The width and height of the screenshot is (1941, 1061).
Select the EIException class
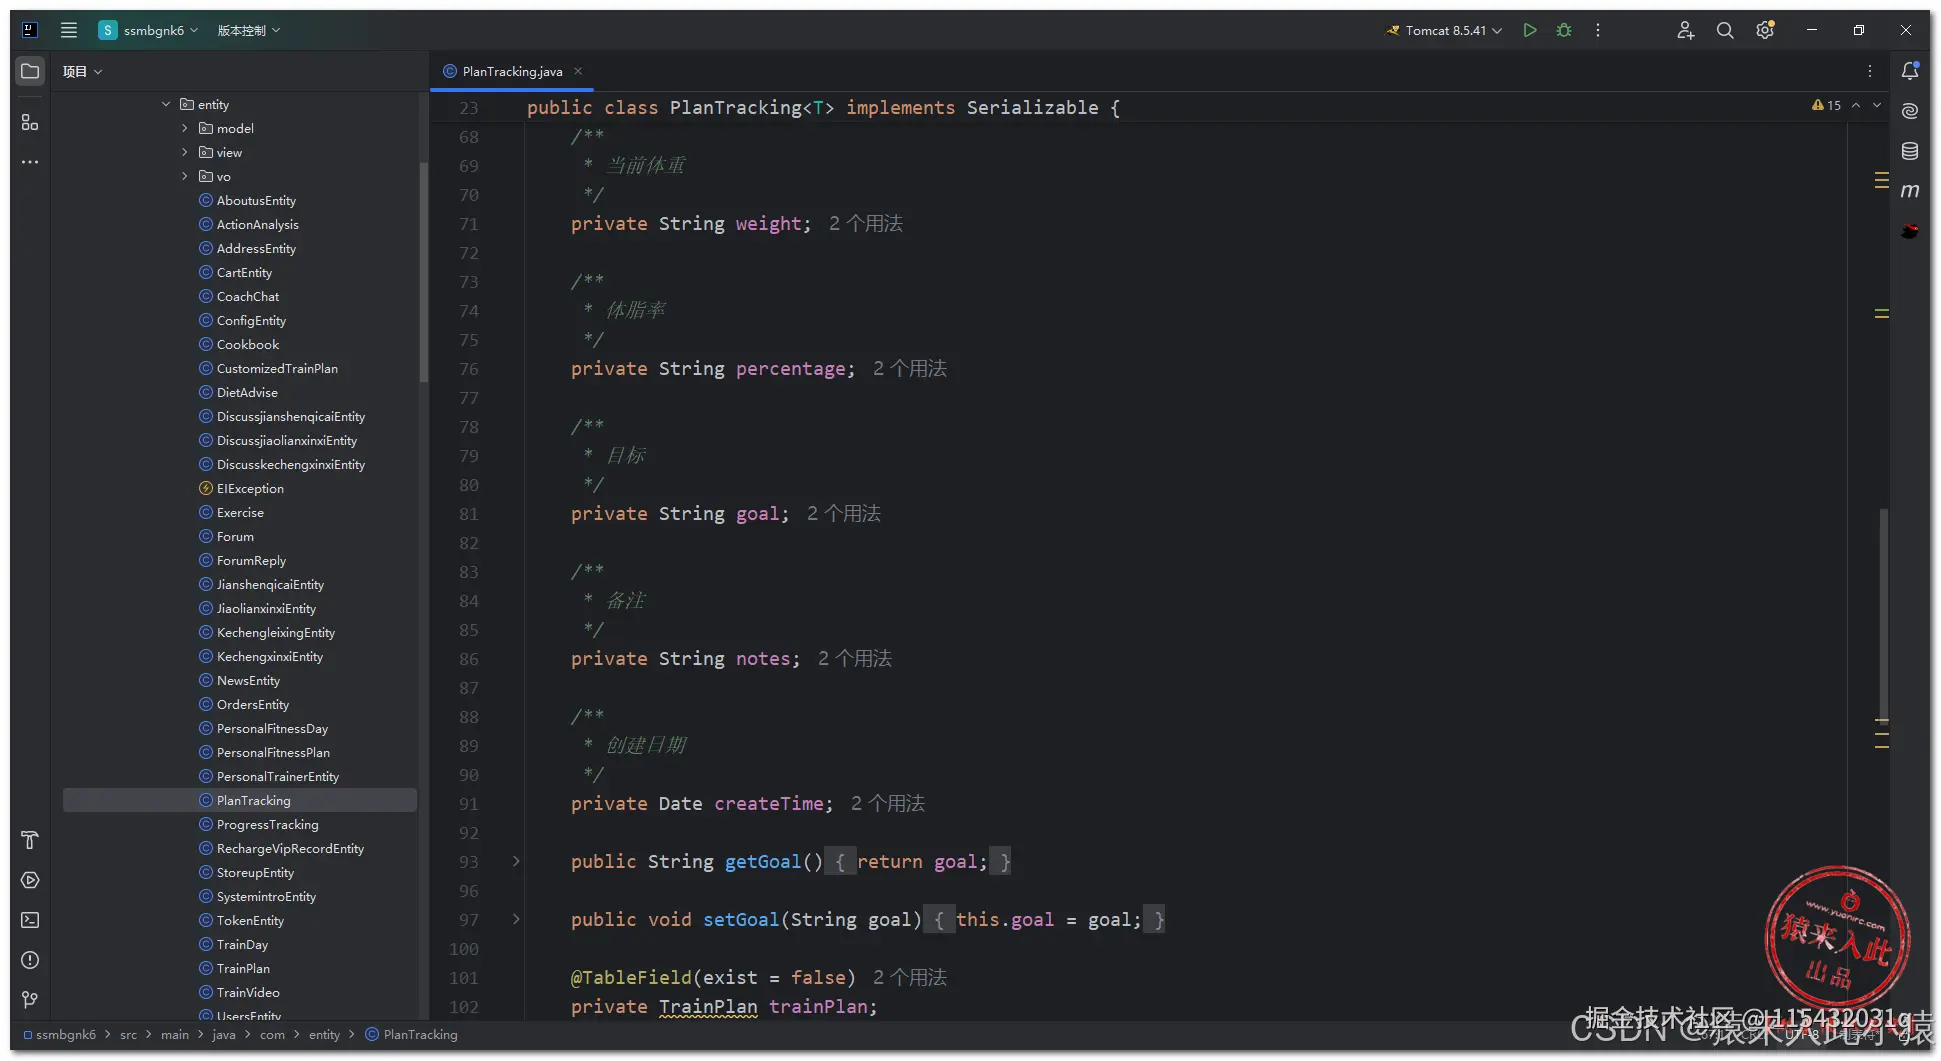pyautogui.click(x=250, y=488)
